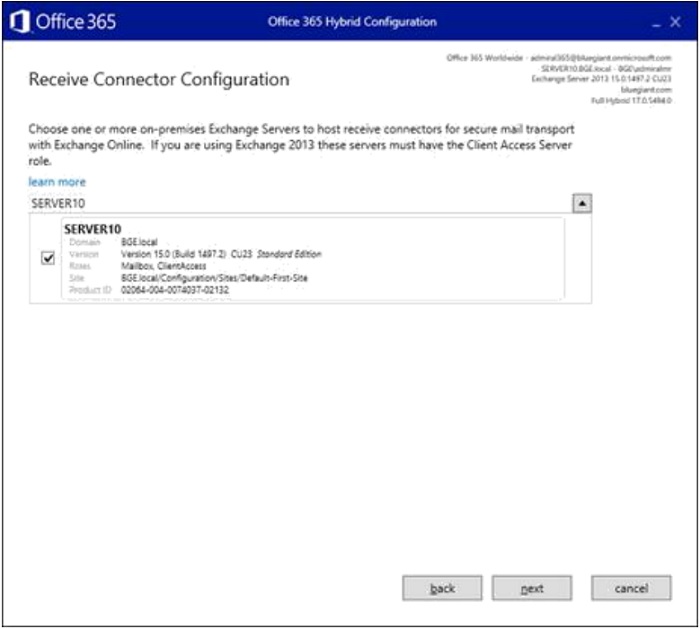
Task: Click the Office 365 Hybrid Configuration title
Action: [x=352, y=21]
